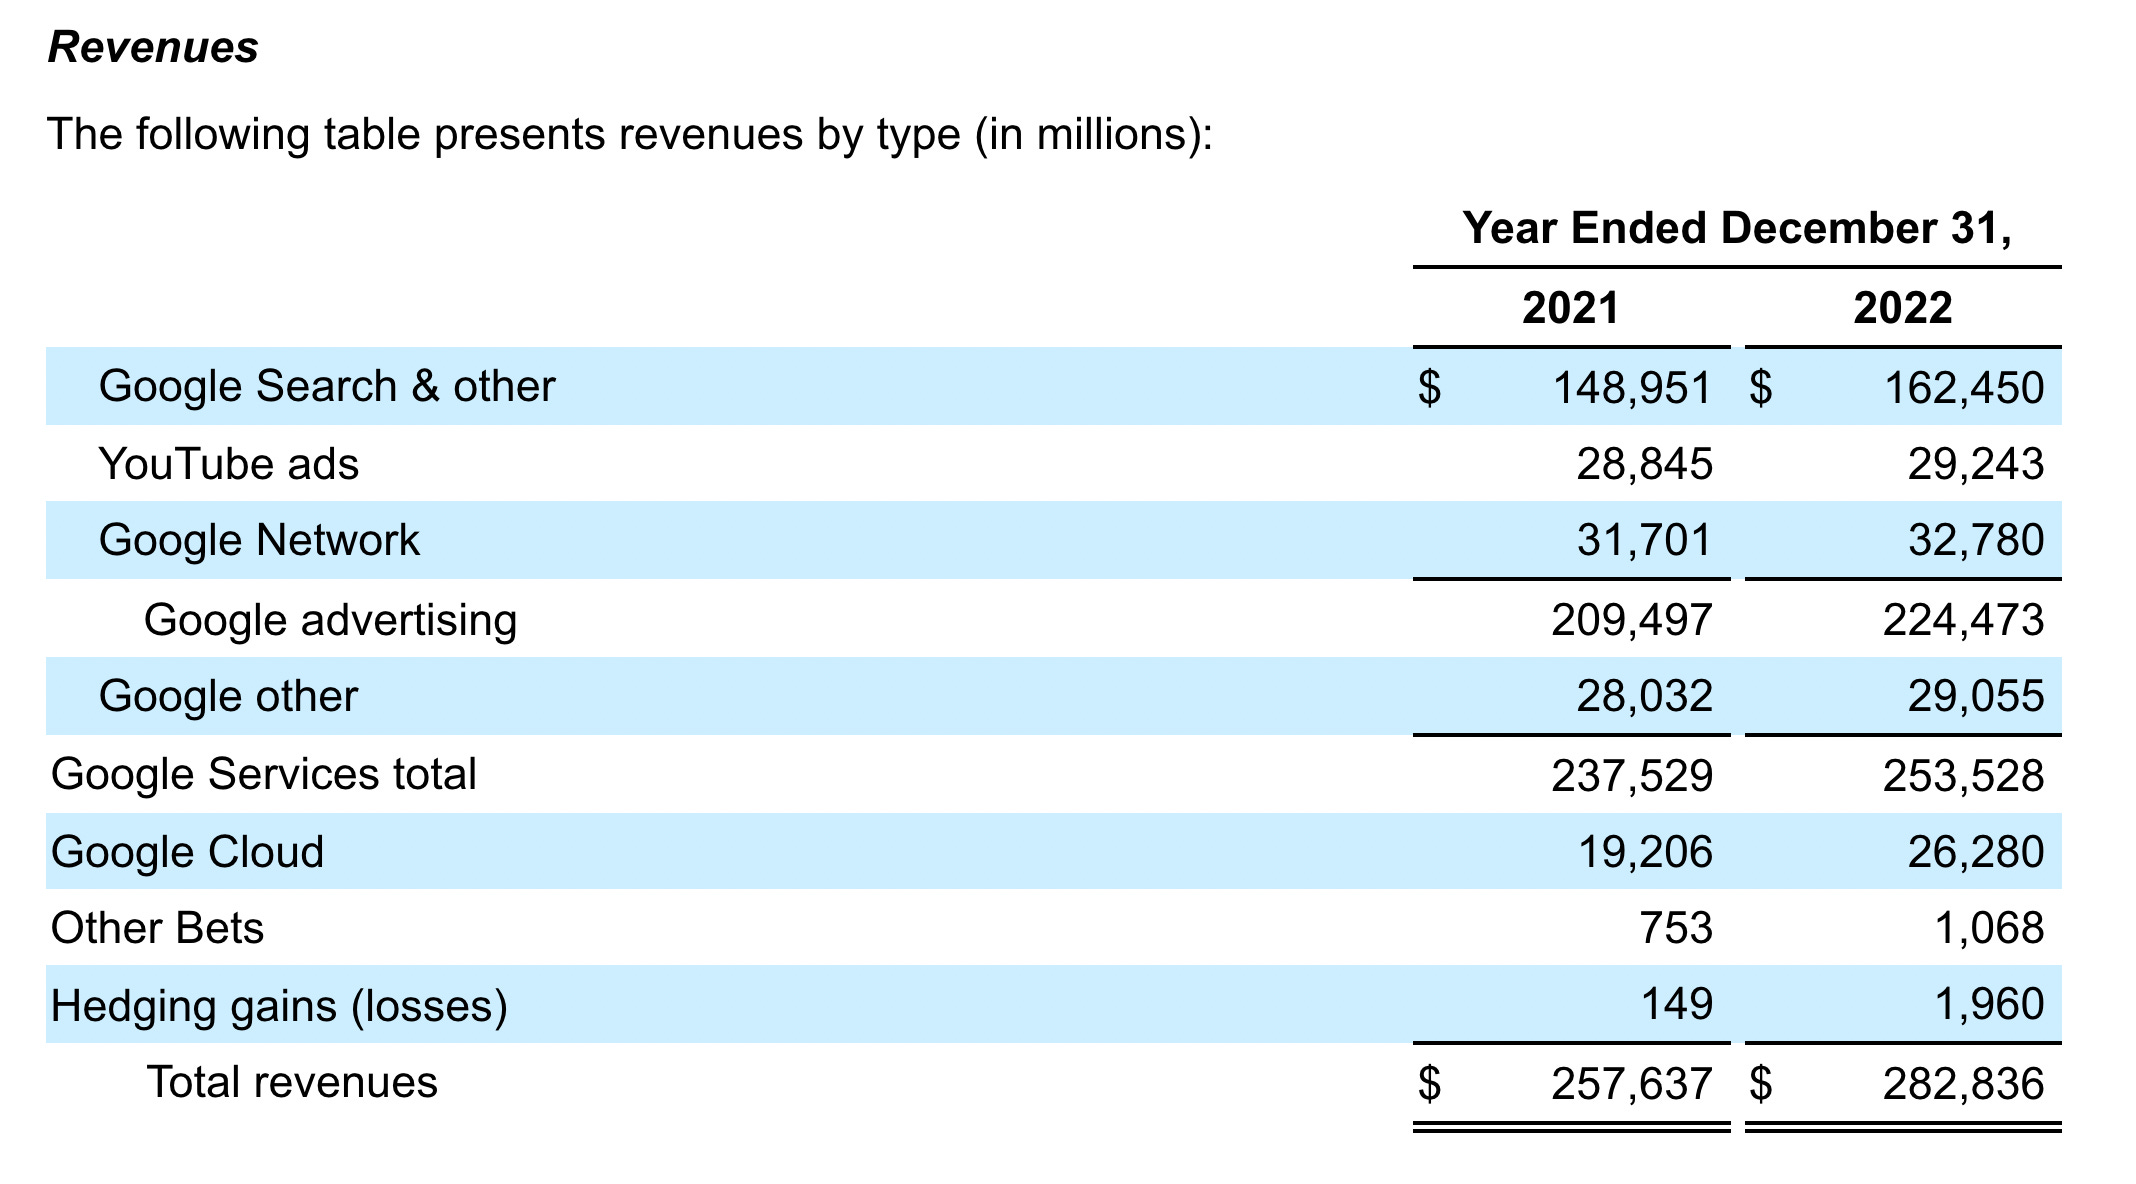Select the value 28,032
2136x1184 pixels.
[x=1645, y=696]
